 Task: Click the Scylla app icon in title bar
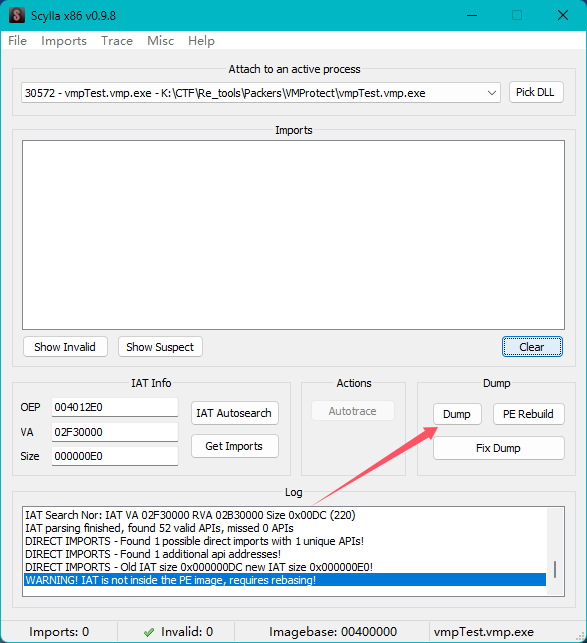pos(17,16)
